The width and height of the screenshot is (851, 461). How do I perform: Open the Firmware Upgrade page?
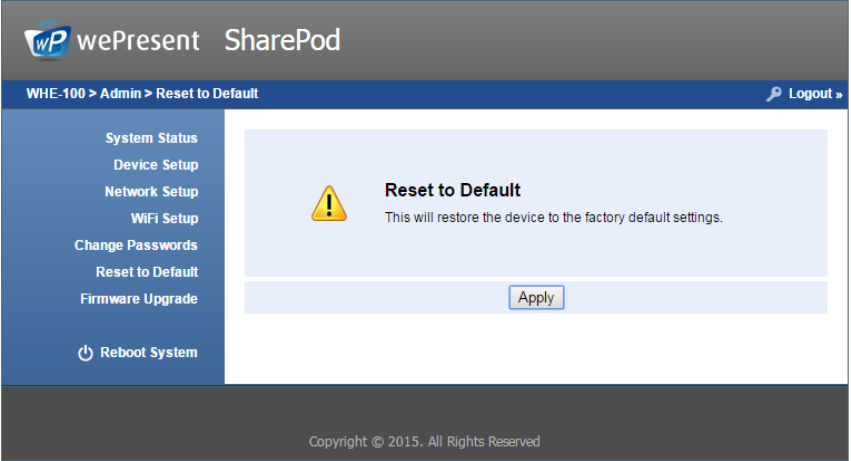(139, 299)
